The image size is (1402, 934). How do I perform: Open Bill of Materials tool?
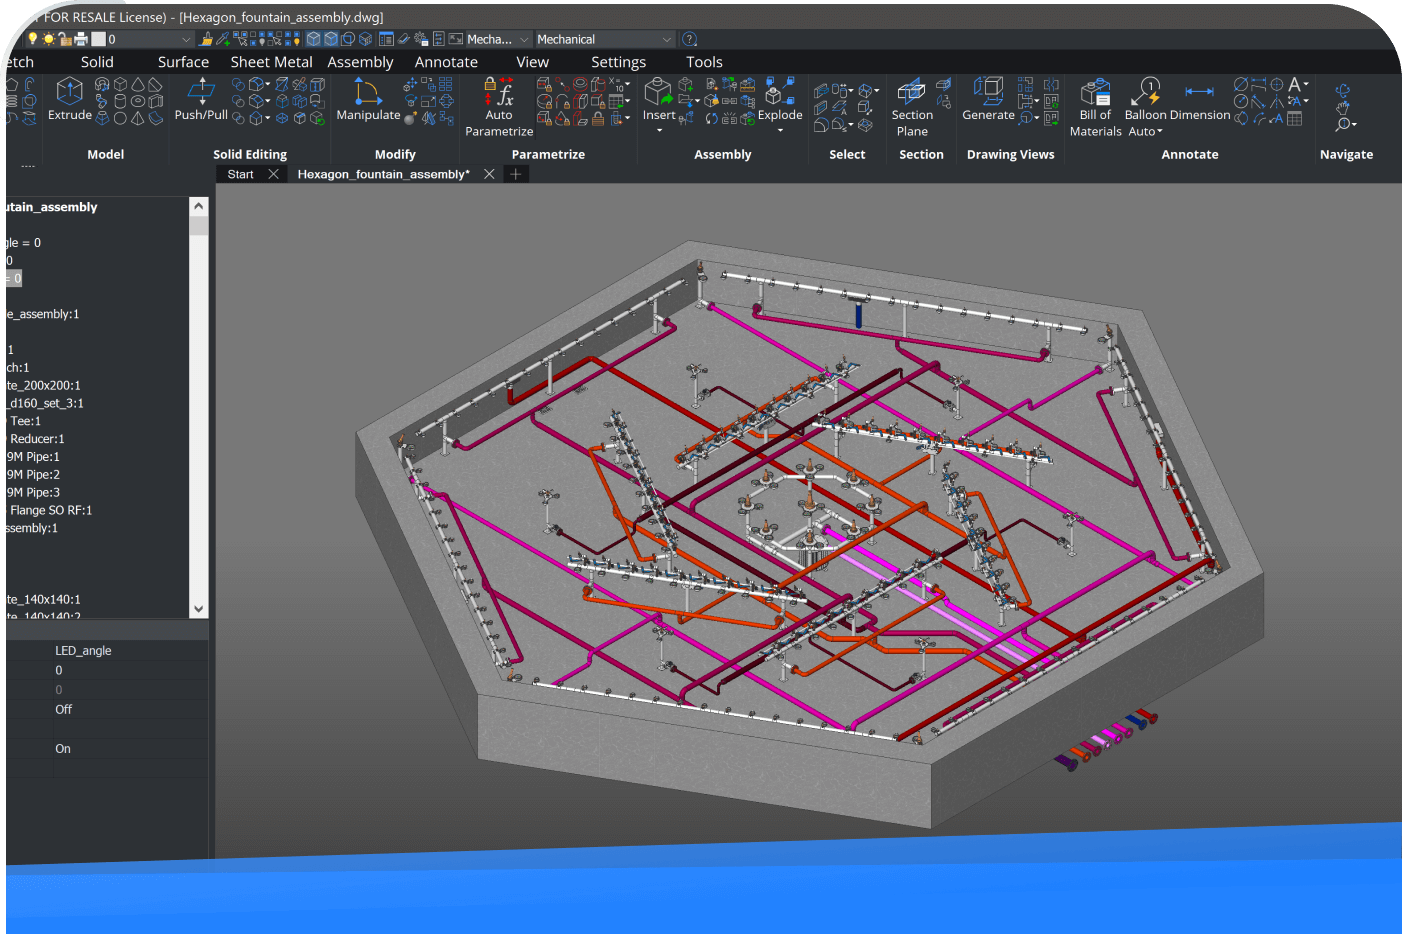point(1095,107)
